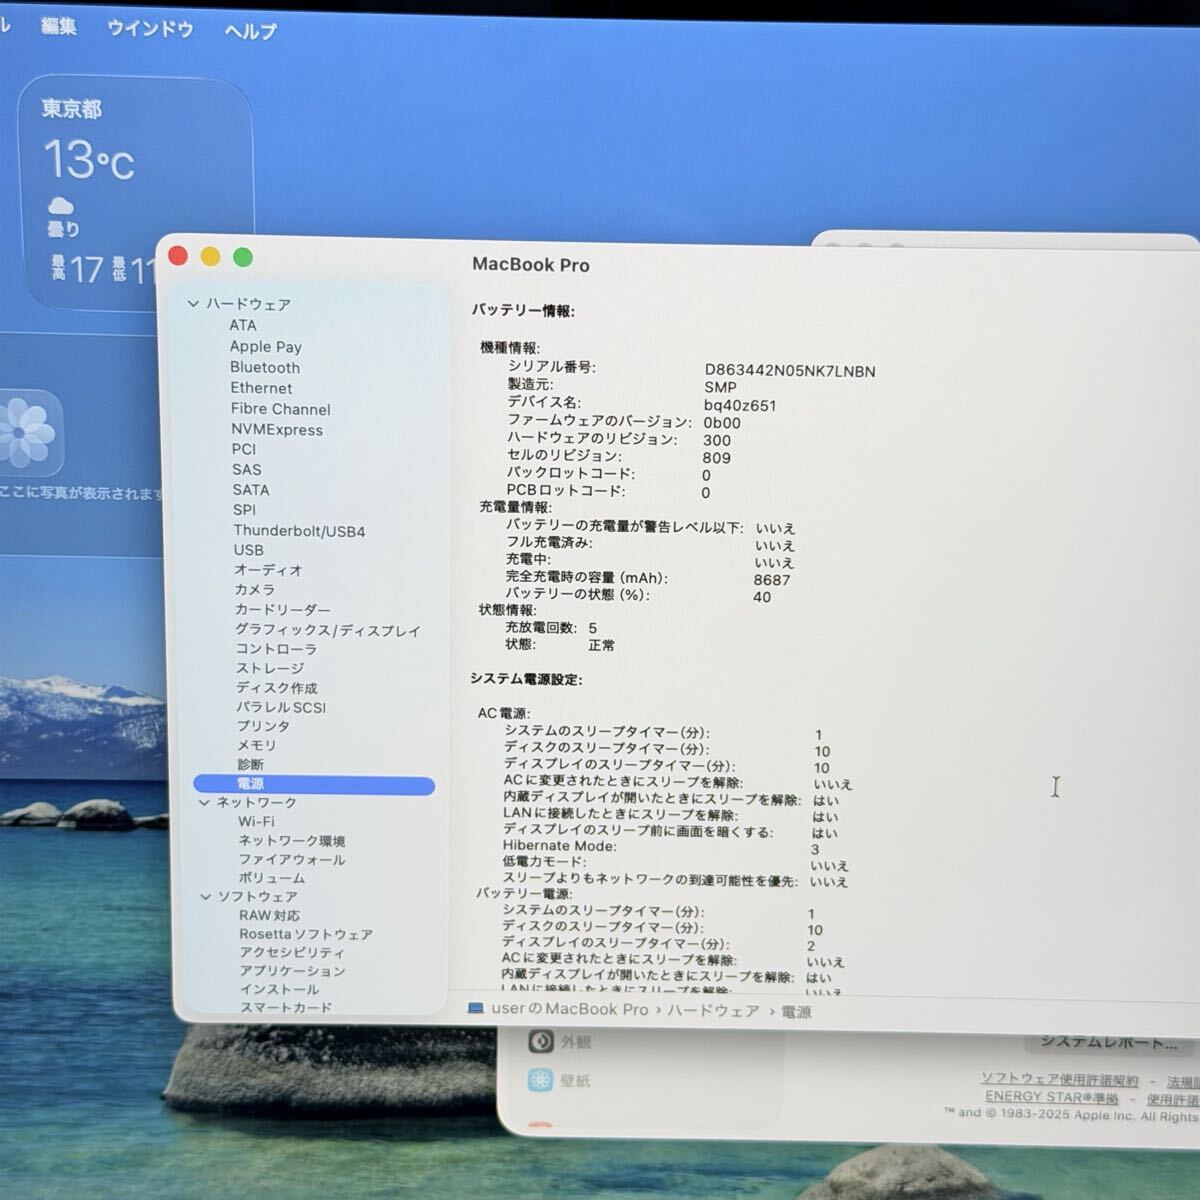Select オーディオ in the sidebar
Viewport: 1200px width, 1200px height.
pos(268,570)
